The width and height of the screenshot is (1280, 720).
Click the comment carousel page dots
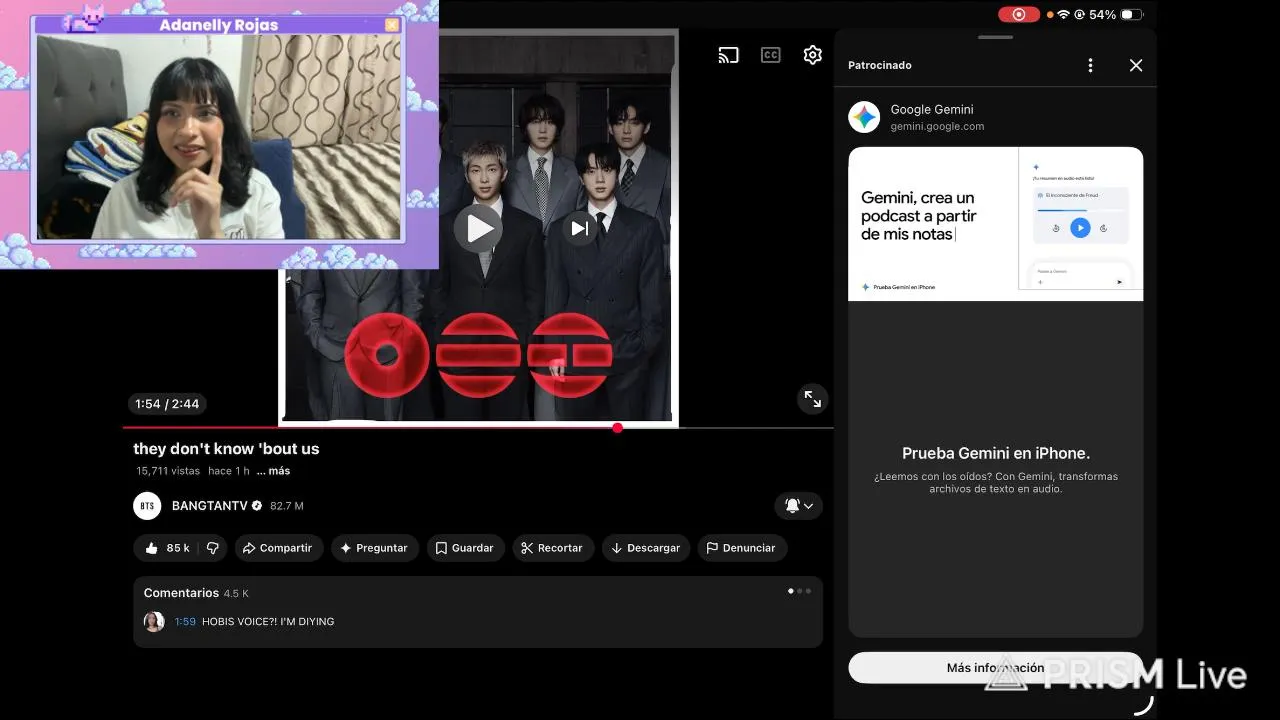pos(799,591)
